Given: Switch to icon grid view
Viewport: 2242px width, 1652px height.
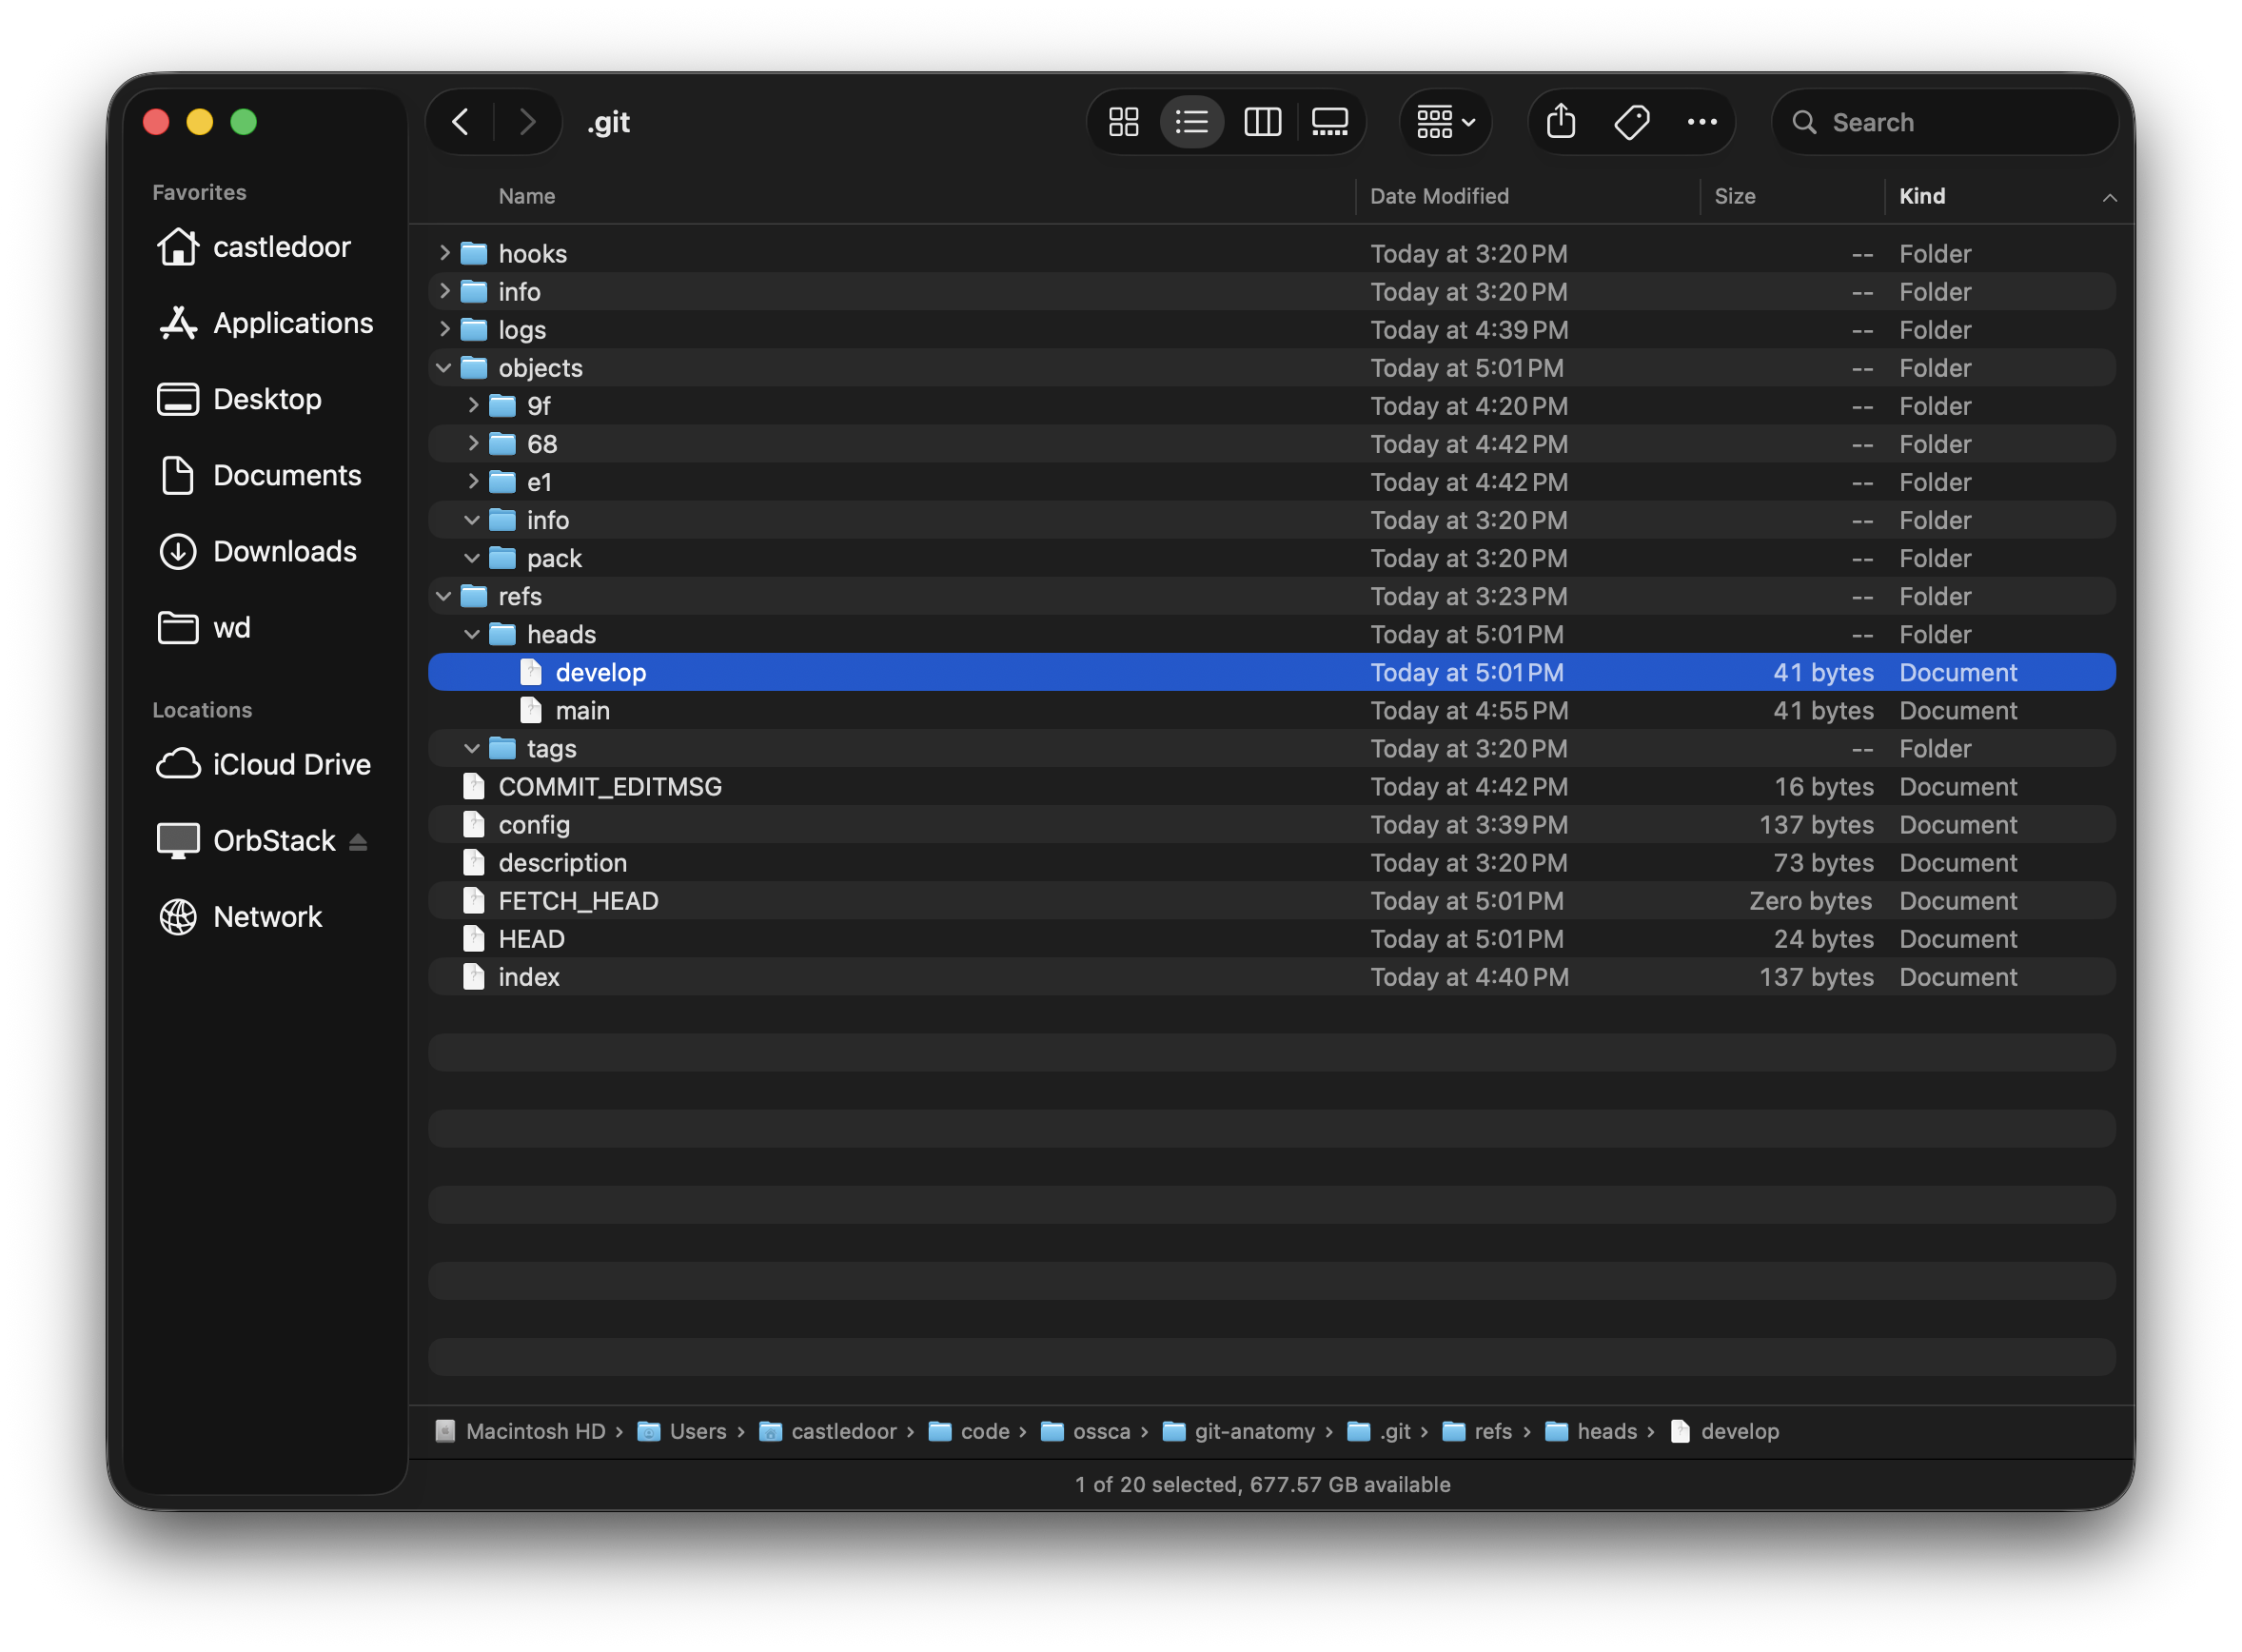Looking at the screenshot, I should (x=1123, y=122).
